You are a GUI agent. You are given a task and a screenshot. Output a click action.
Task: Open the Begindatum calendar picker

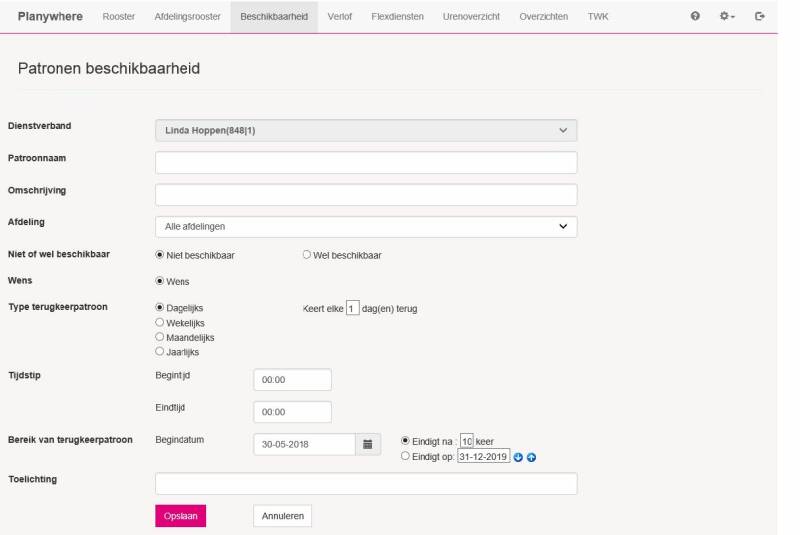[369, 444]
